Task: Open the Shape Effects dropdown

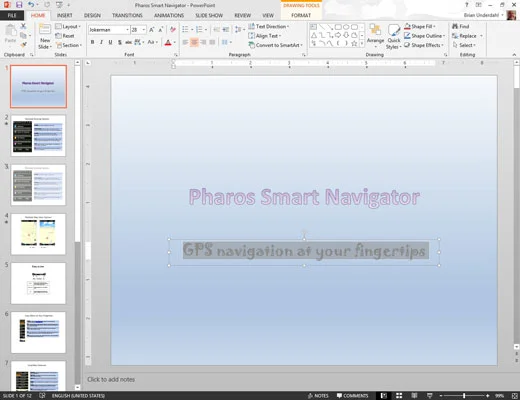Action: (x=424, y=45)
